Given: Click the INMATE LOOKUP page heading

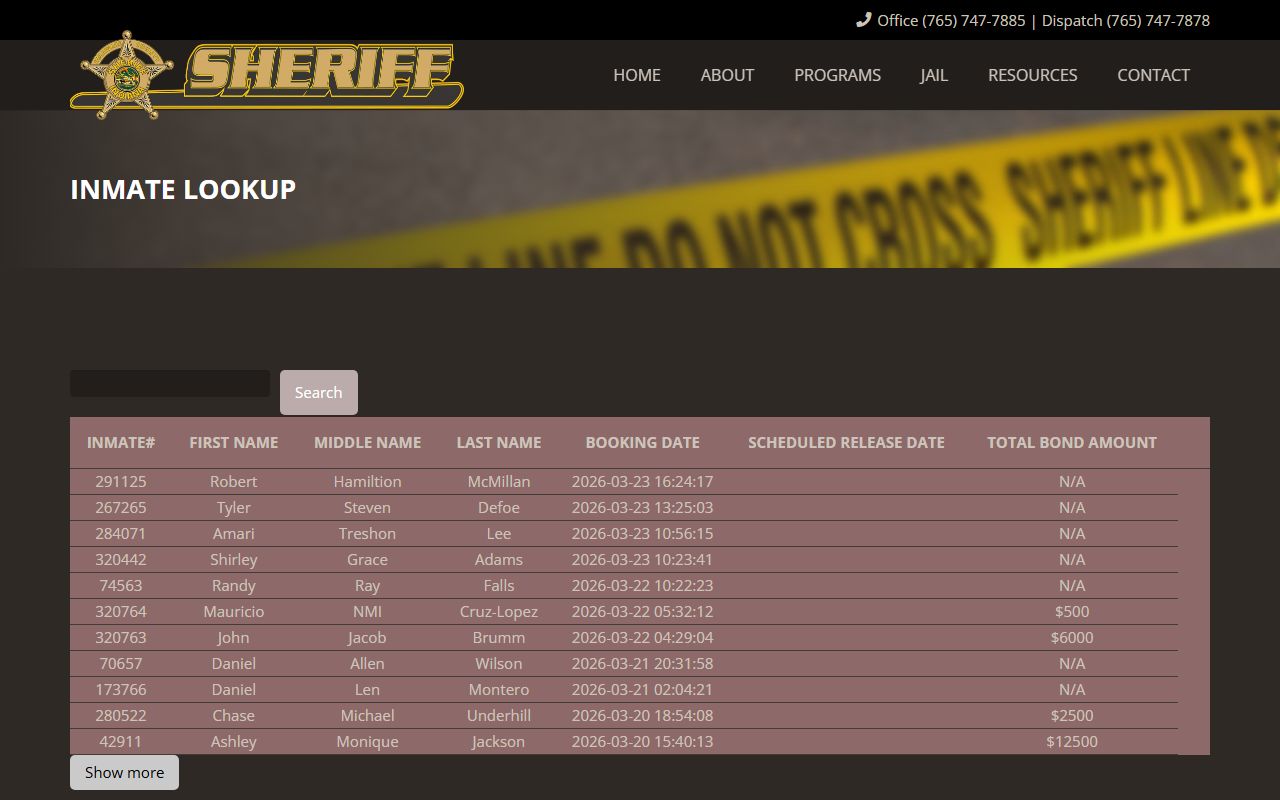Looking at the screenshot, I should [x=183, y=189].
